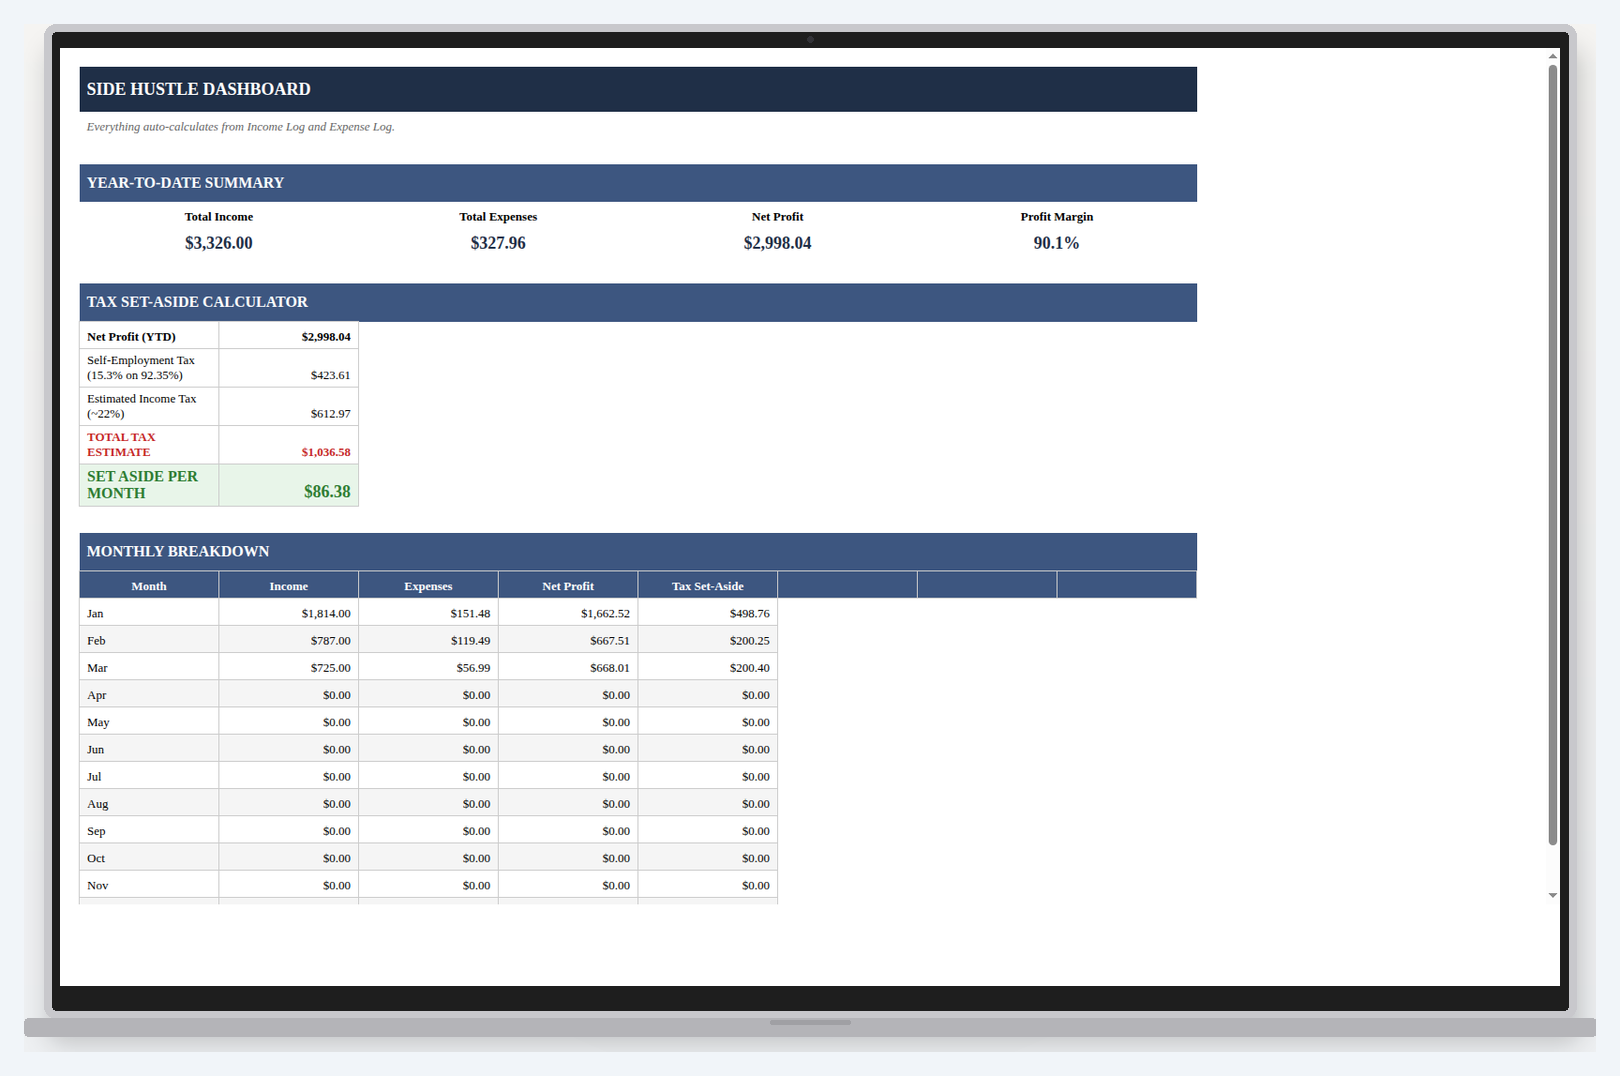This screenshot has width=1620, height=1076.
Task: Click the Estimated Income Tax label
Action: (x=149, y=406)
